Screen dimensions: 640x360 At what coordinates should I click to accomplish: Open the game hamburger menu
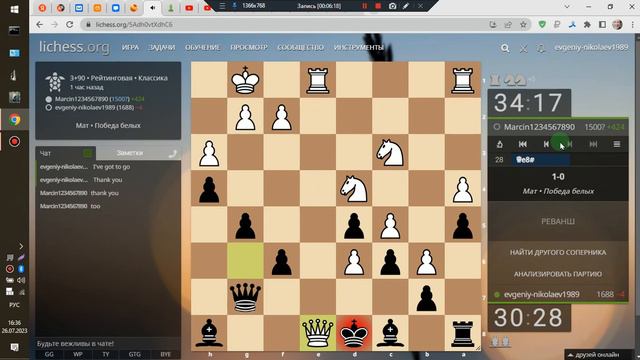click(x=617, y=144)
